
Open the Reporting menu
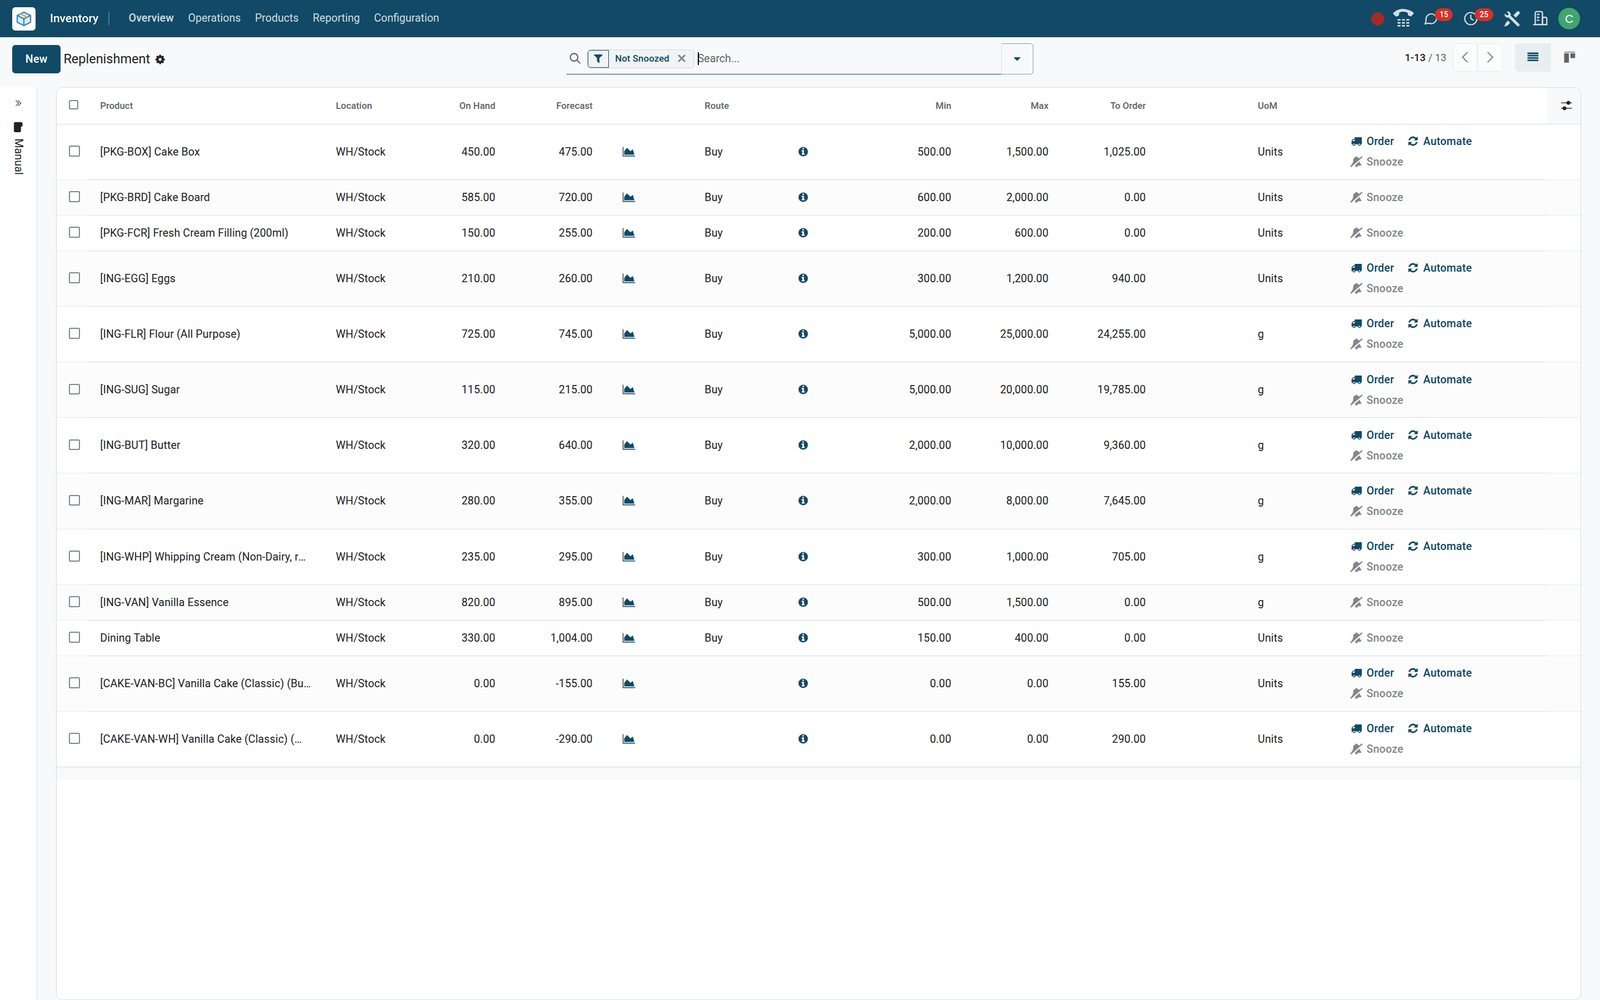click(336, 18)
